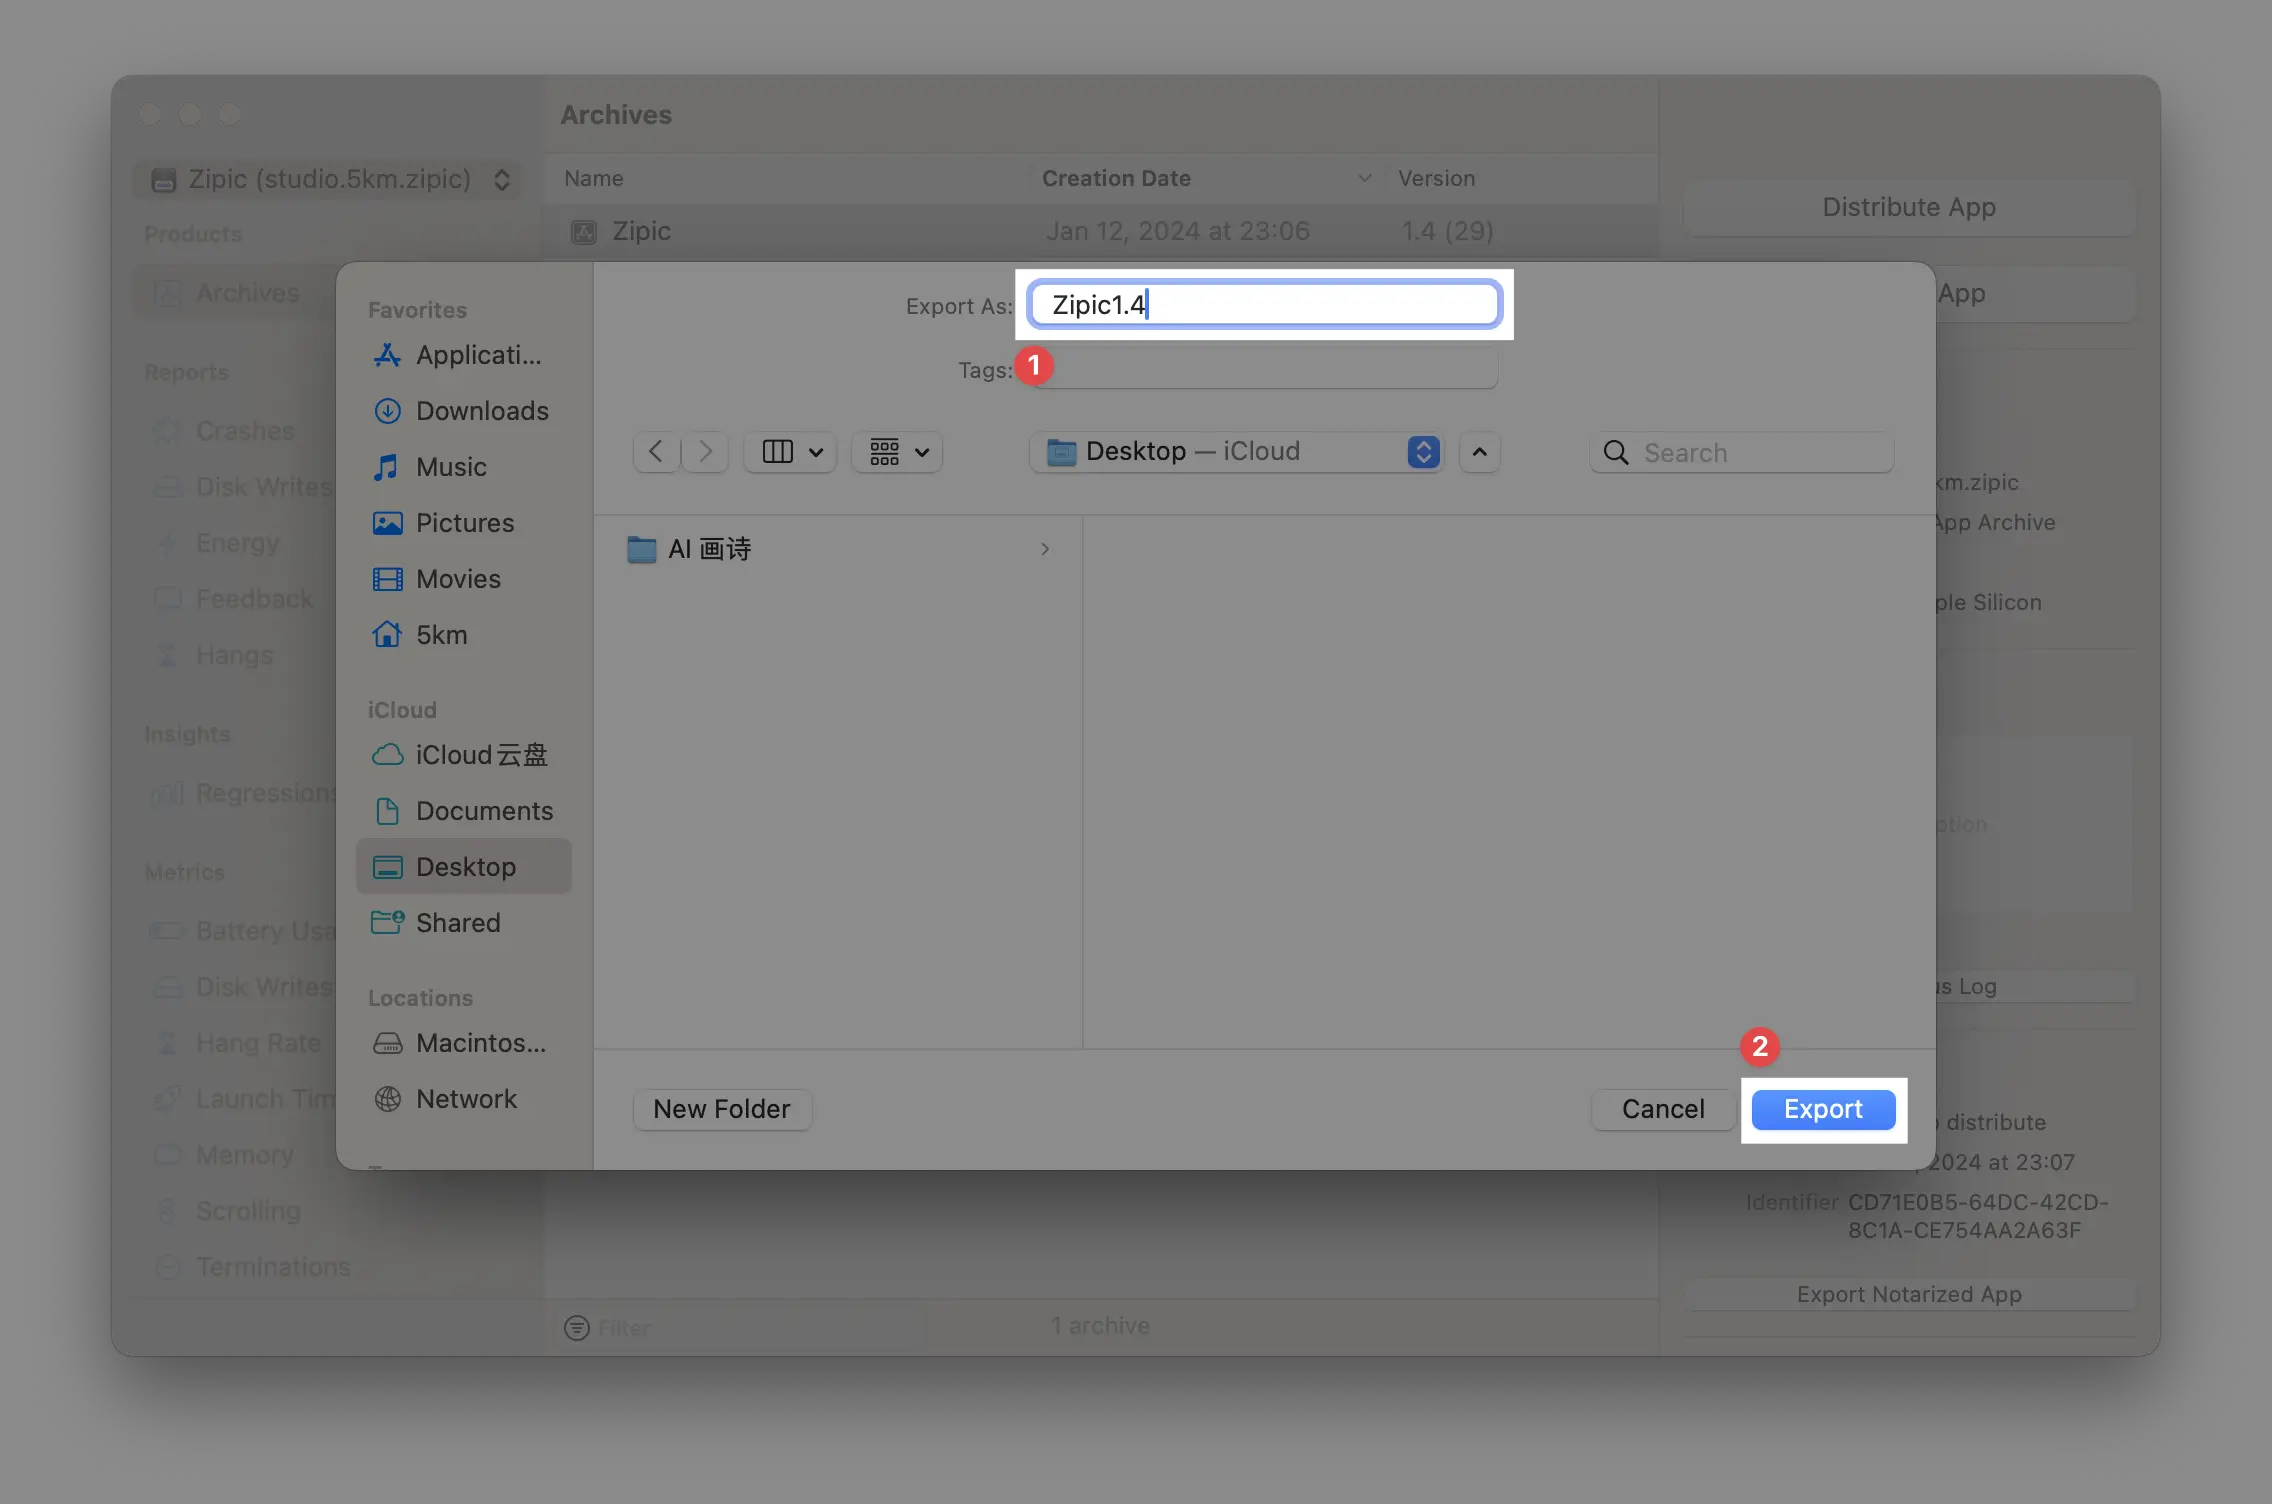Screen dimensions: 2272x1504
Task: Open the group-by grid dropdown
Action: click(x=897, y=452)
